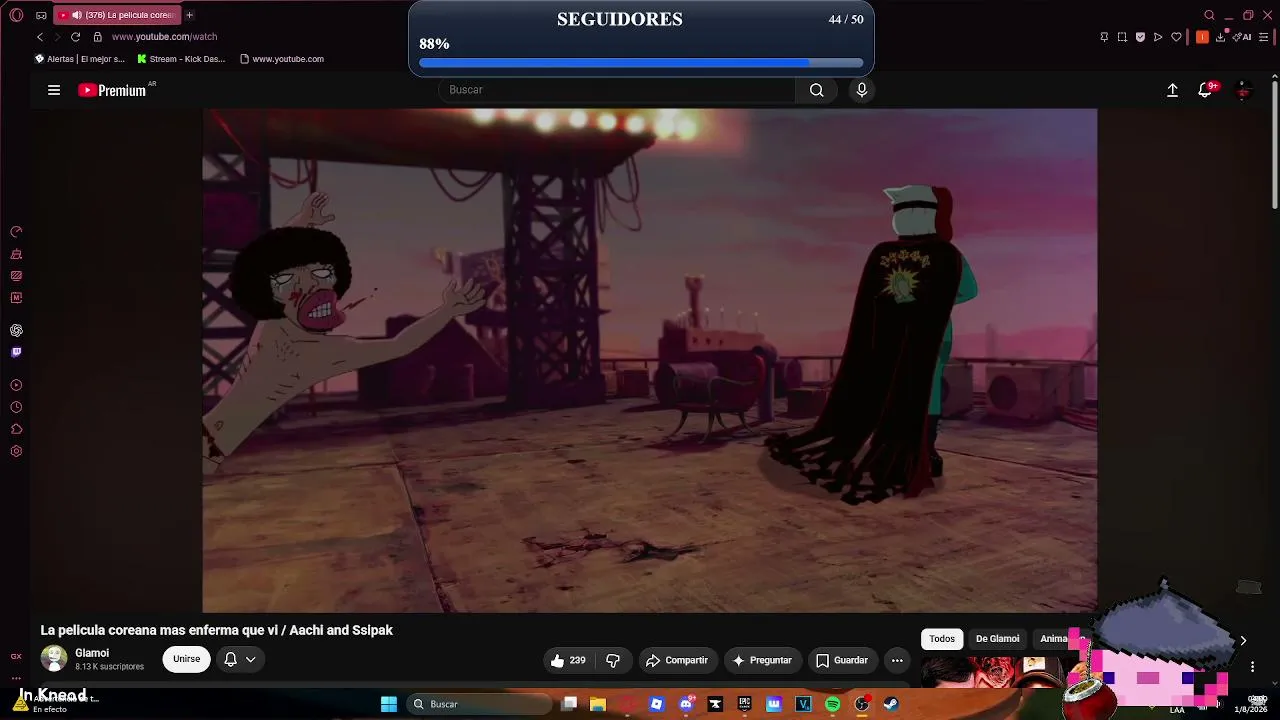This screenshot has height=720, width=1280.
Task: Open YouTube notifications bell
Action: pos(1206,90)
